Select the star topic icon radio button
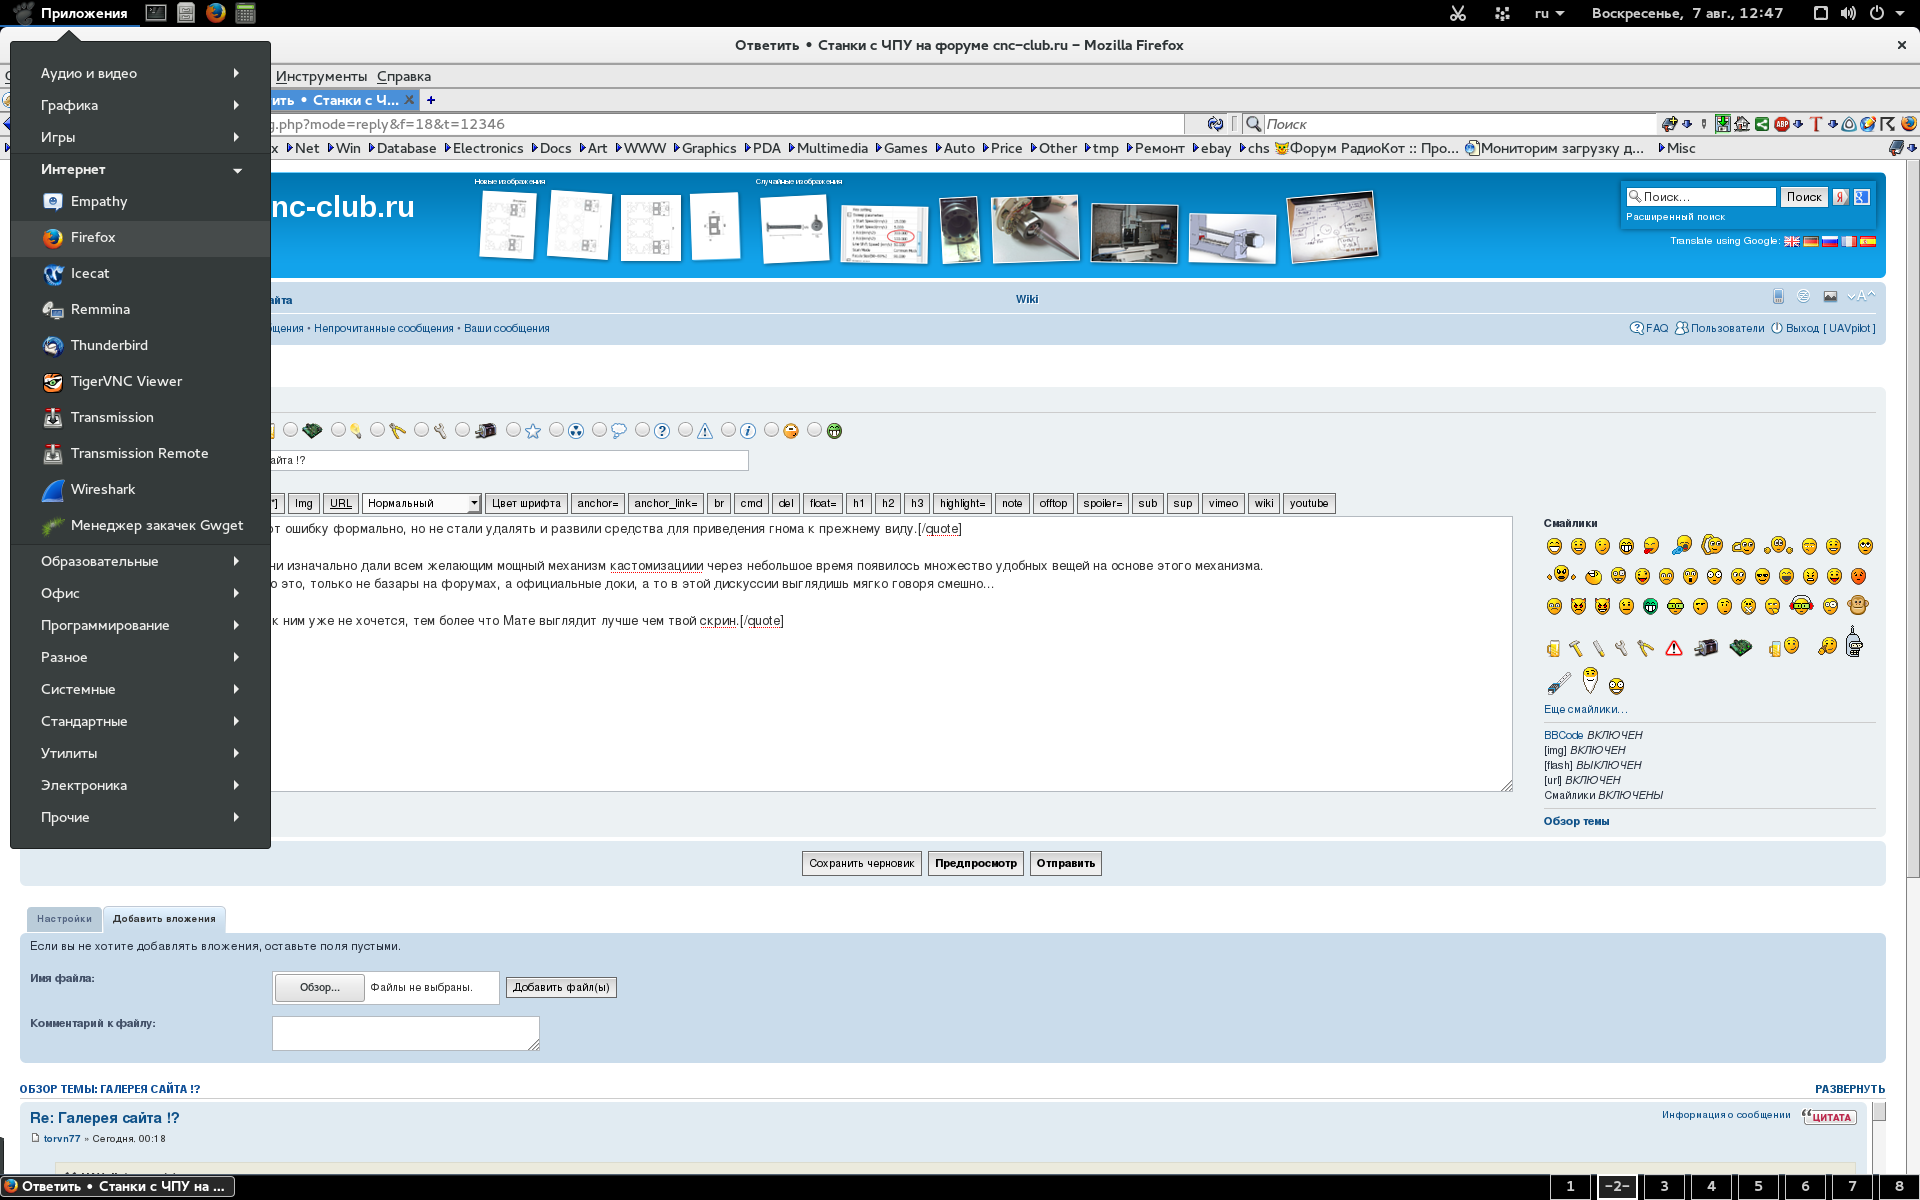1920x1200 pixels. [x=513, y=430]
